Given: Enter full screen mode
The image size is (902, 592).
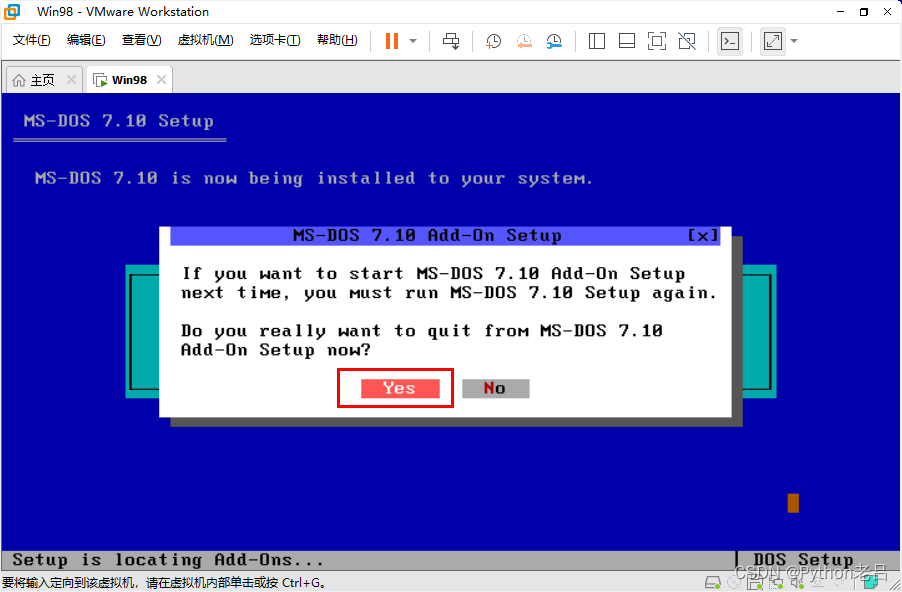Looking at the screenshot, I should (x=656, y=41).
